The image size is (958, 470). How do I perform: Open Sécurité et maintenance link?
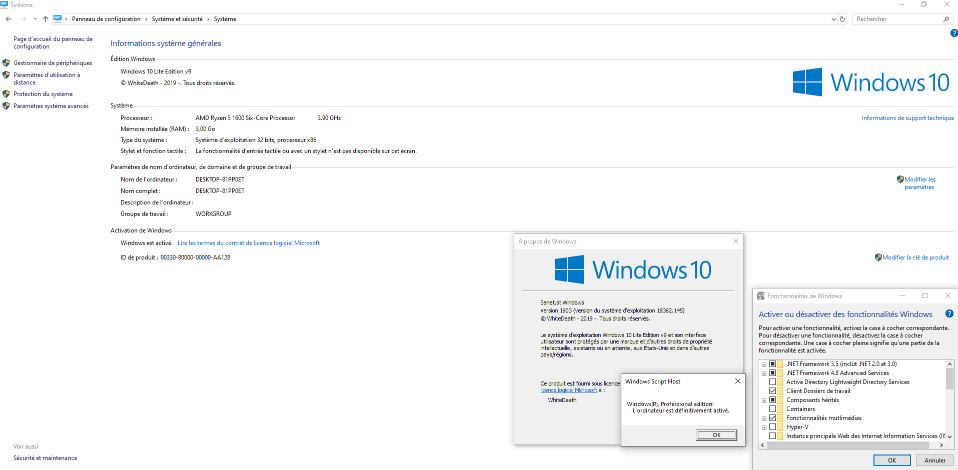[x=45, y=458]
